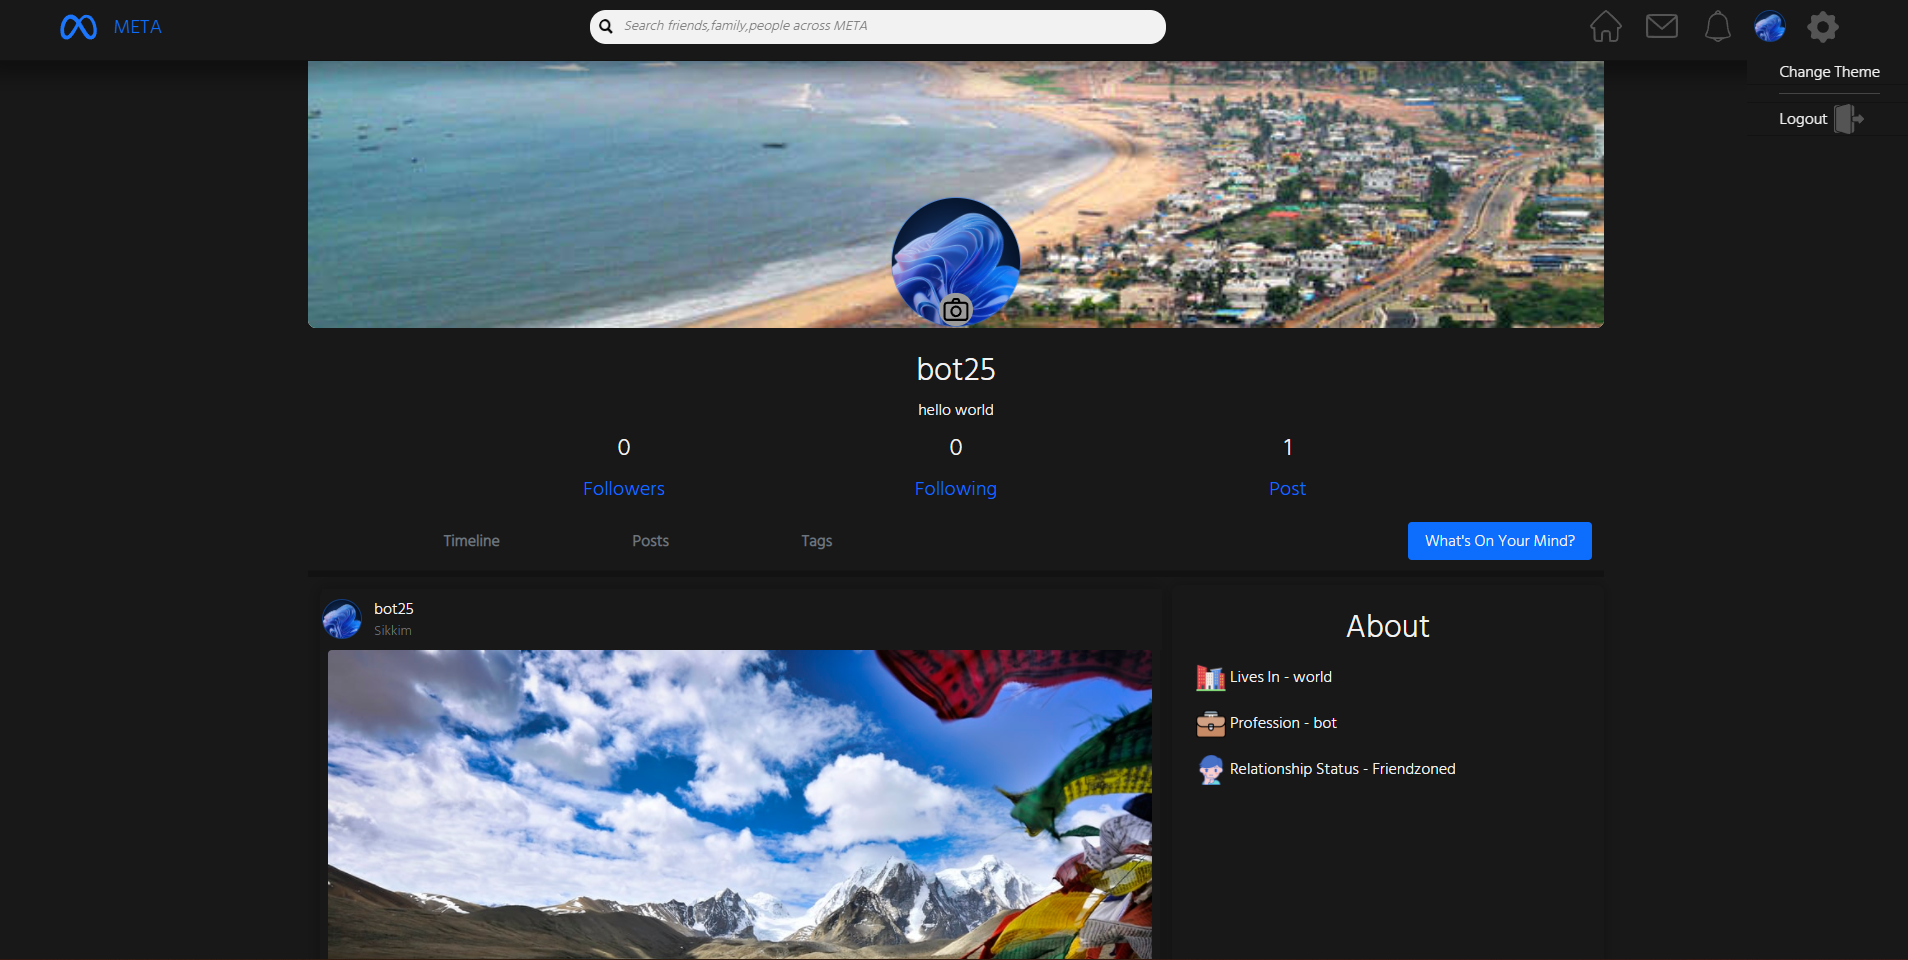Click the hello world bio text

[x=956, y=410]
